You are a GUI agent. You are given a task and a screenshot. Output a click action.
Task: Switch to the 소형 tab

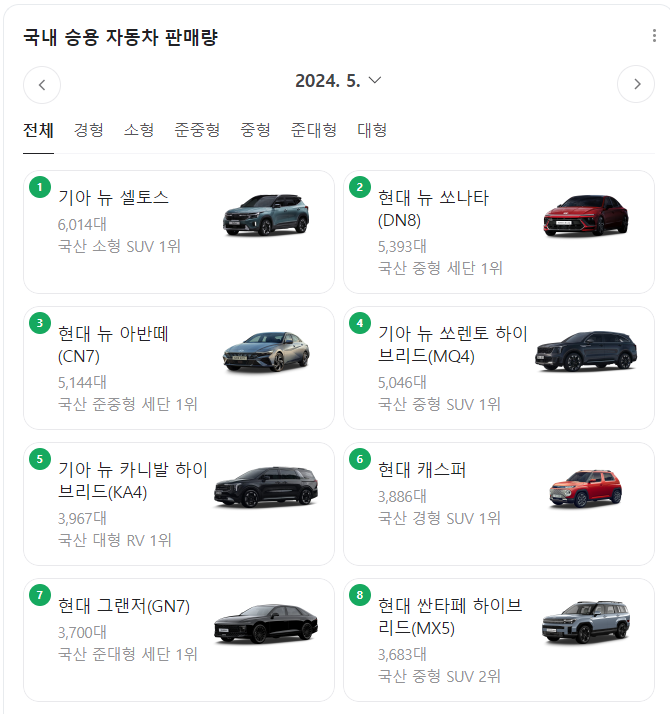pos(139,130)
